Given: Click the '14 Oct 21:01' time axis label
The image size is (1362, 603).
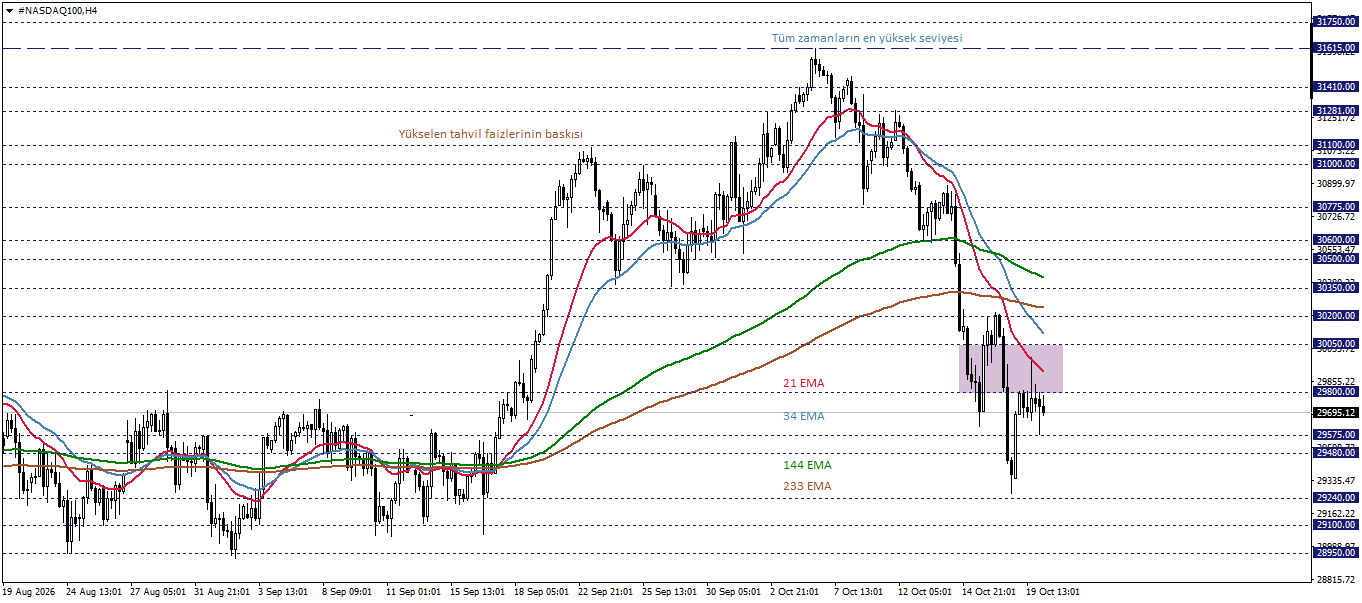Looking at the screenshot, I should (988, 592).
